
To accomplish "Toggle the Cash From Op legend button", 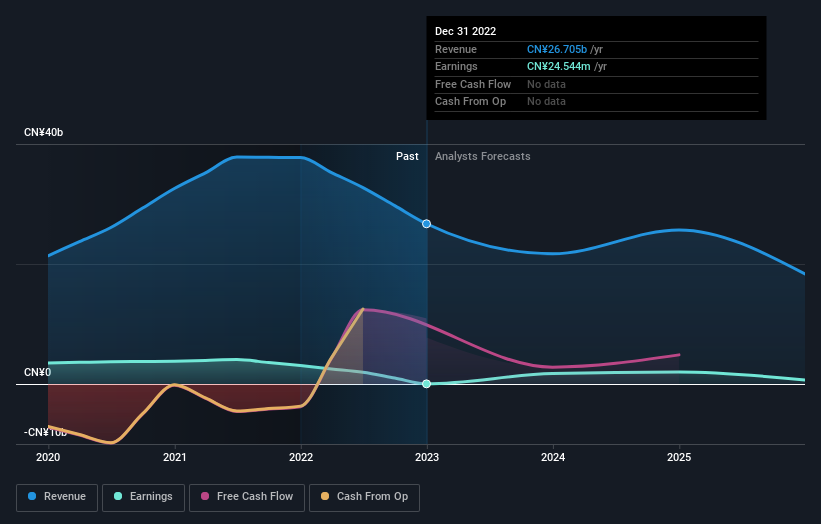I will coord(364,497).
